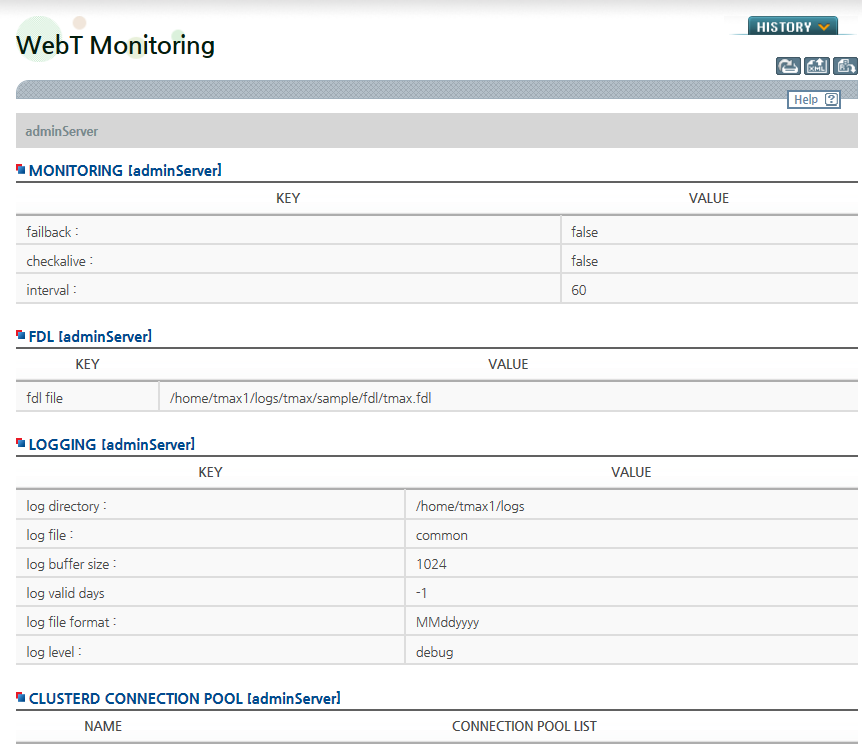Select the adminServer header bar
The height and width of the screenshot is (747, 862).
coord(436,131)
